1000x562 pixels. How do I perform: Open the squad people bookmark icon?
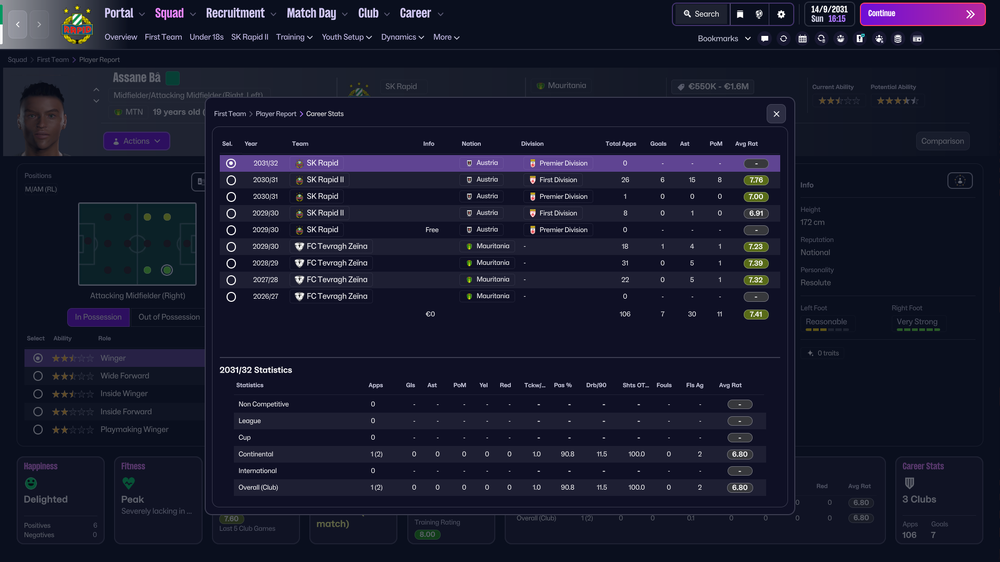pos(879,39)
